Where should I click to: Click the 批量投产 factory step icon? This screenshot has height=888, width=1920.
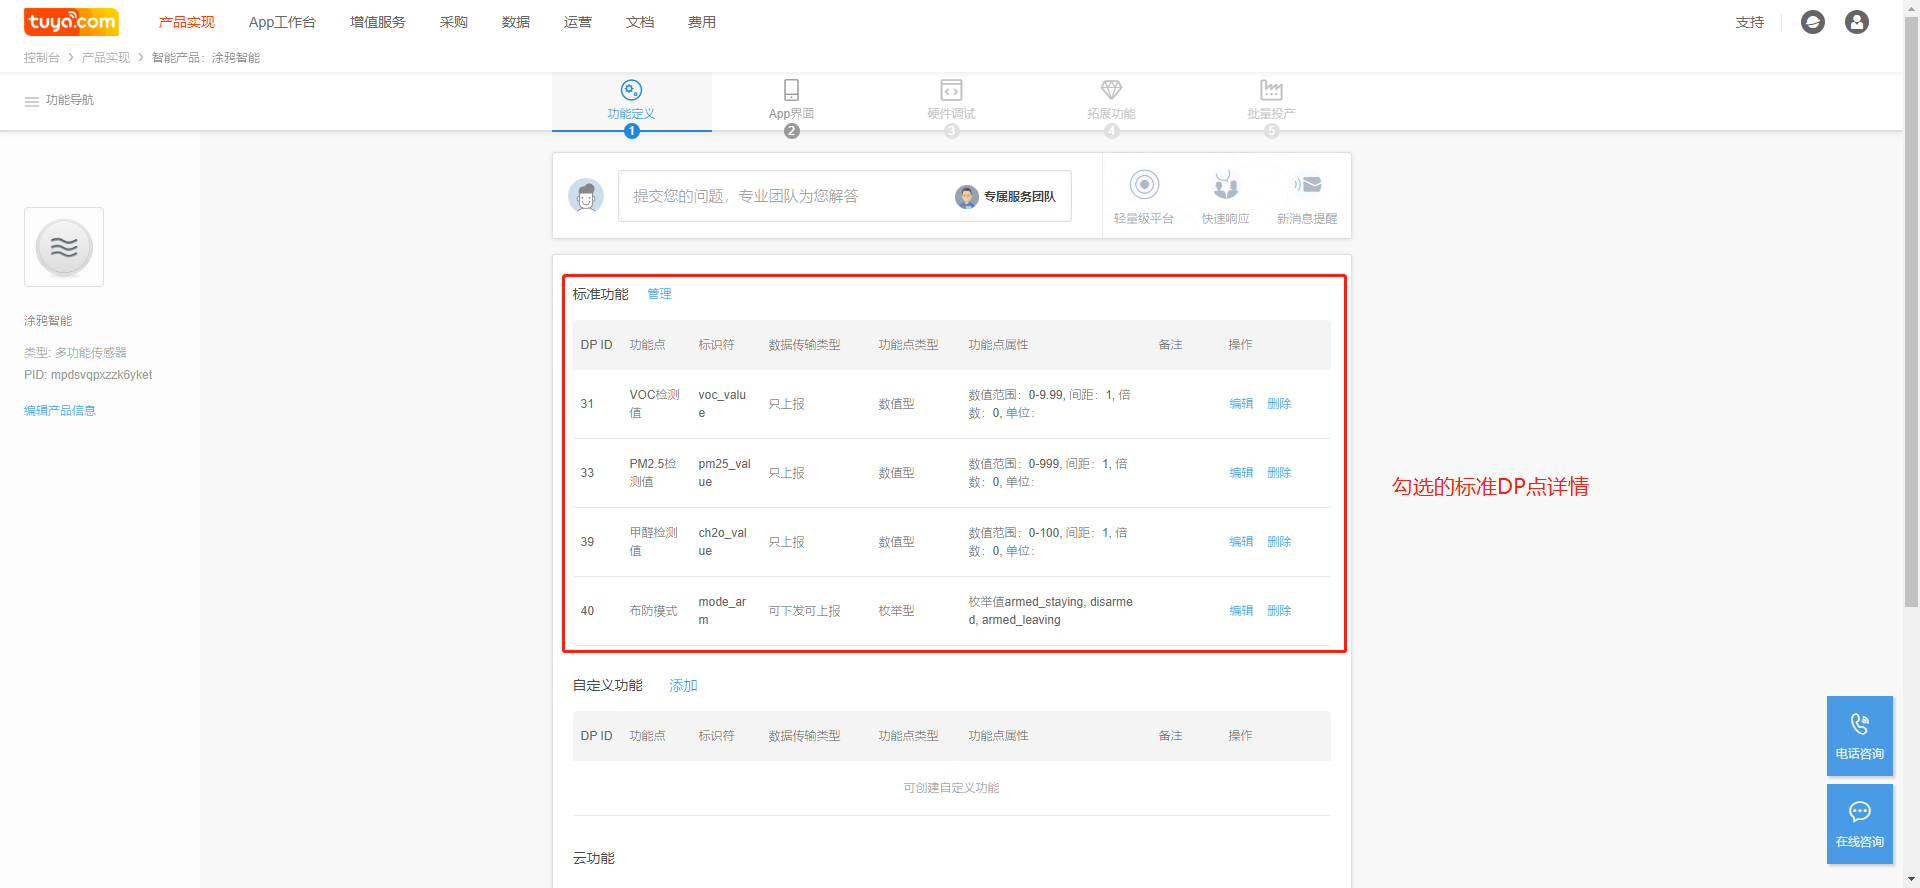[x=1271, y=90]
